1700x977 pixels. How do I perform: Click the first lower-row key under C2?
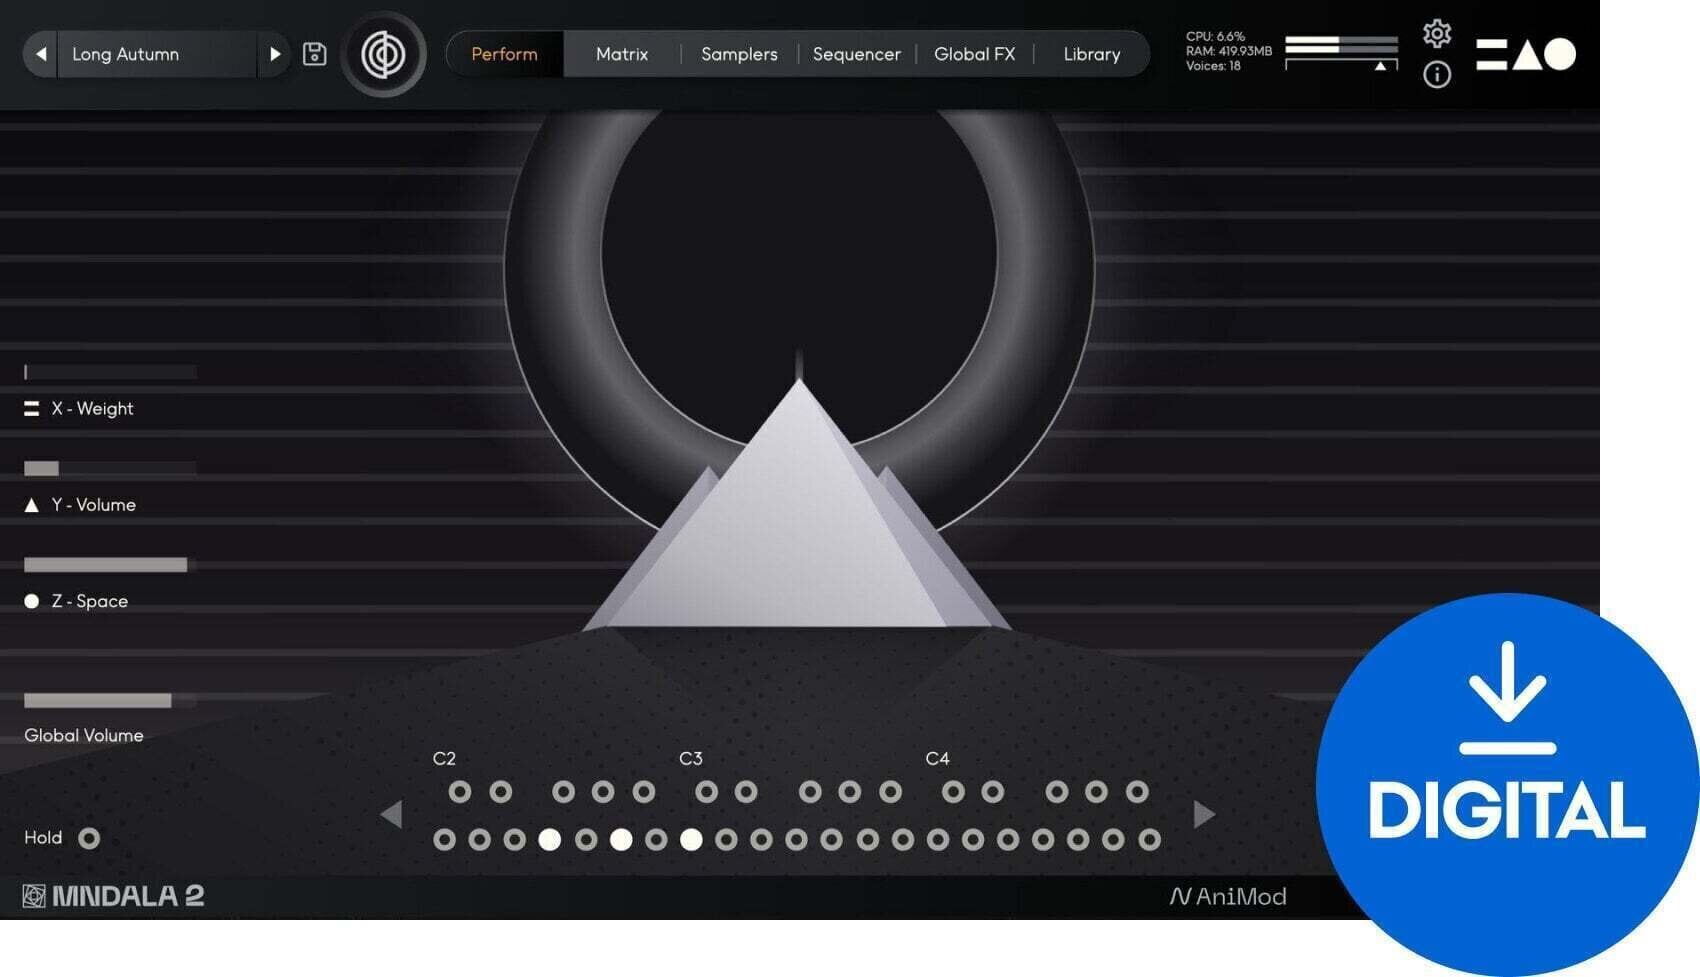[444, 840]
